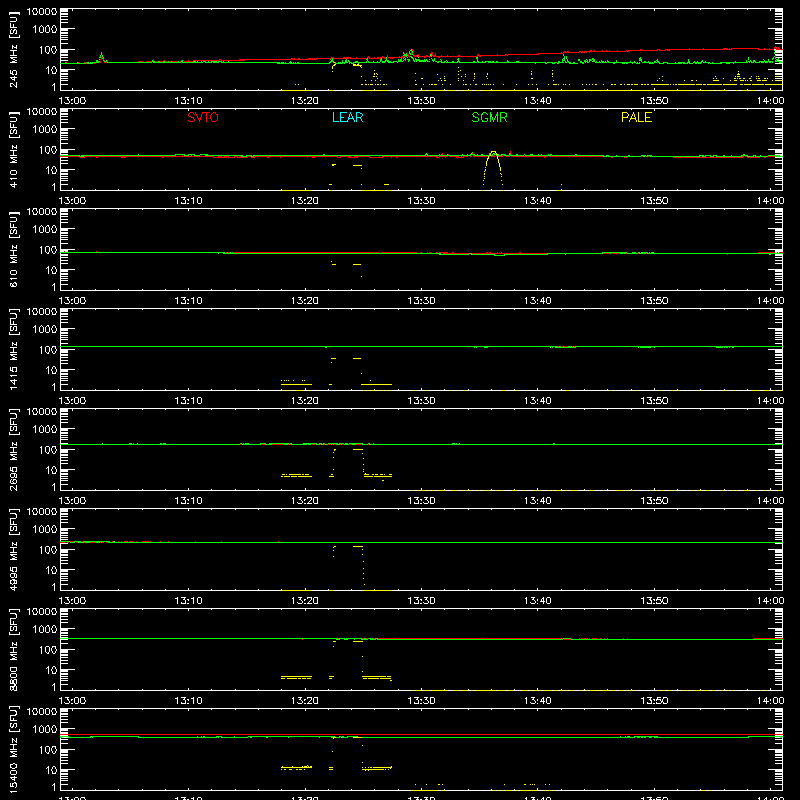
Task: Select the '410 MHz [SFU]' y-axis label
Action: [14, 149]
